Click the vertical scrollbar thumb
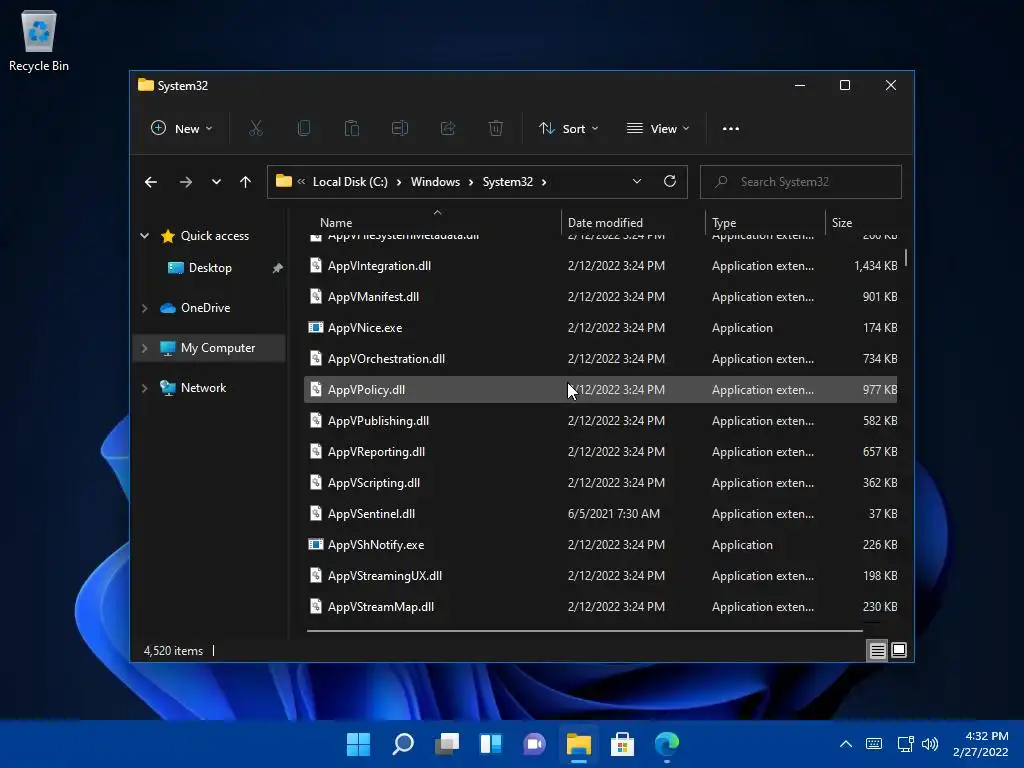The width and height of the screenshot is (1024, 768). pyautogui.click(x=906, y=258)
